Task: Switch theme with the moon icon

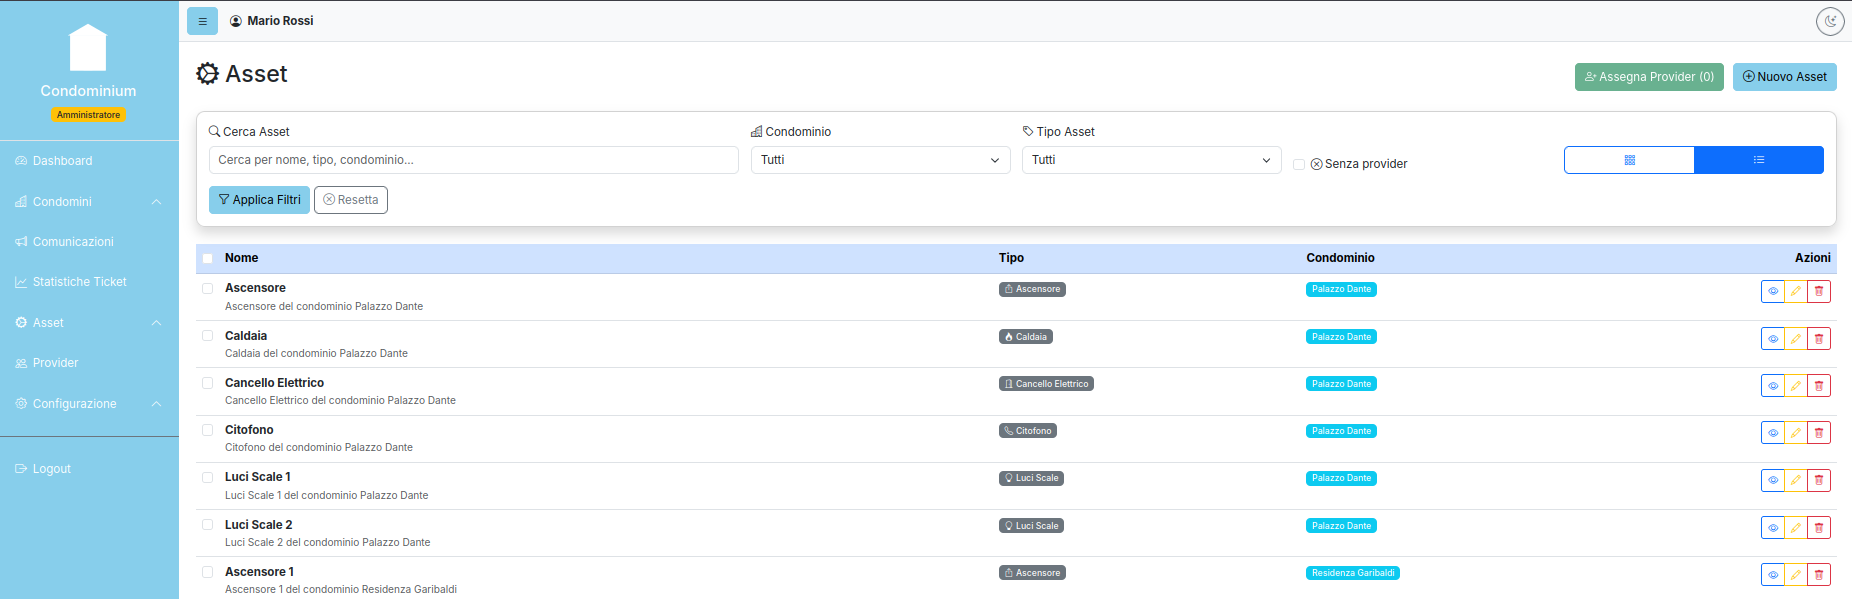Action: click(x=1830, y=21)
